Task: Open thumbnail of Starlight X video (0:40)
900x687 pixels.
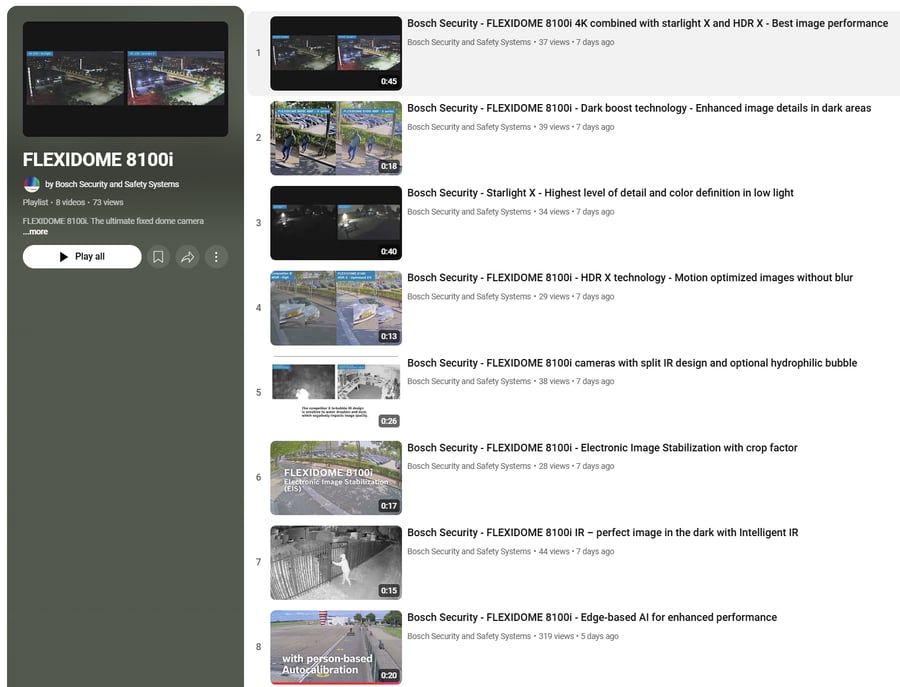Action: (336, 223)
